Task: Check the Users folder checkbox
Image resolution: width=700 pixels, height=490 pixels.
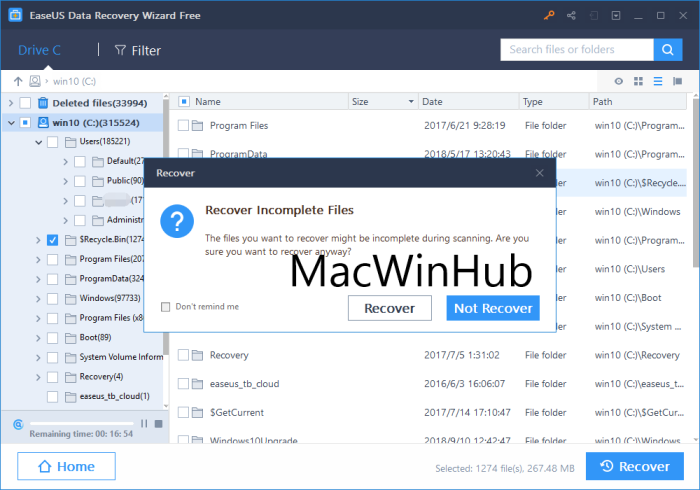Action: click(x=53, y=142)
